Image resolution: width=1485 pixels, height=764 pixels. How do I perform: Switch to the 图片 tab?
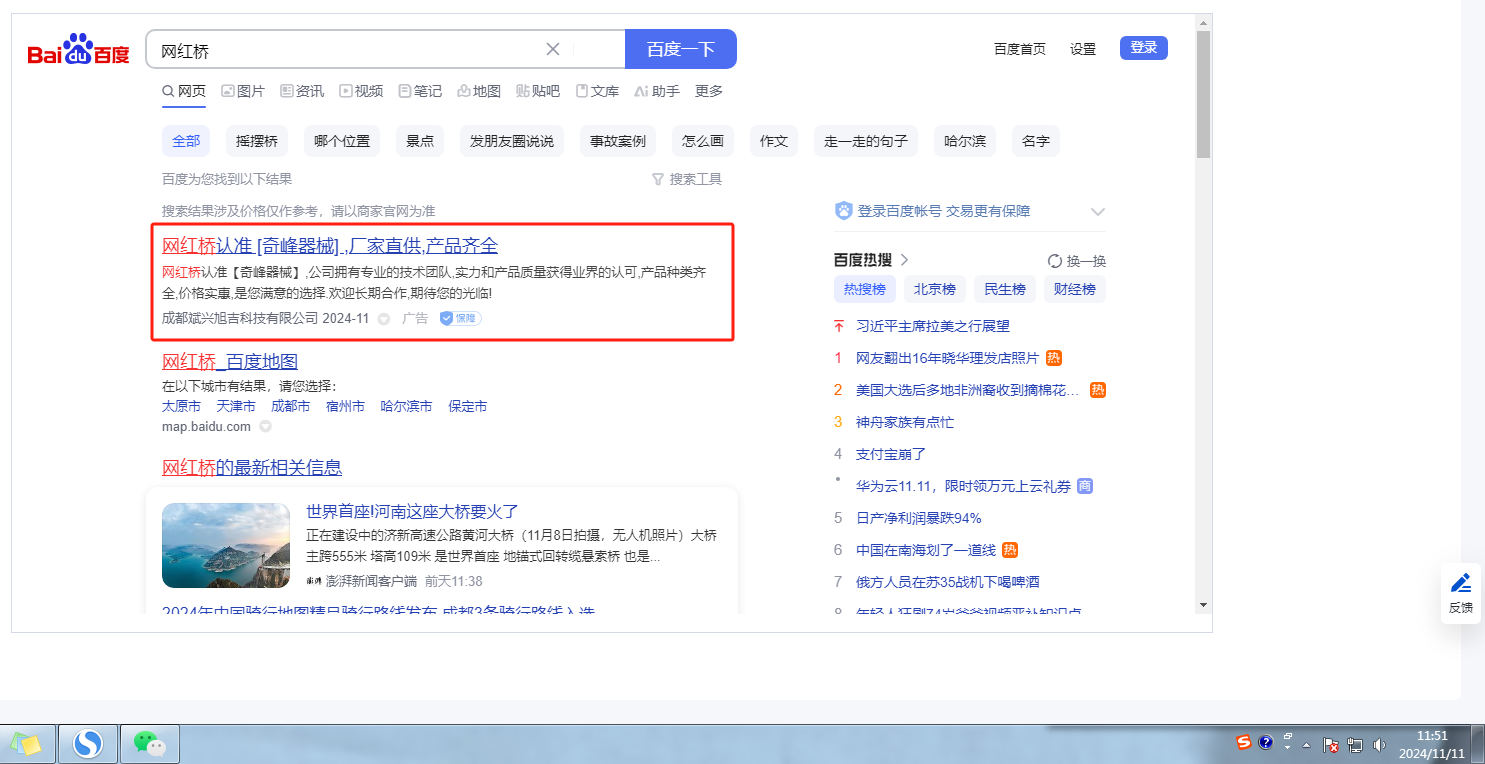[243, 91]
